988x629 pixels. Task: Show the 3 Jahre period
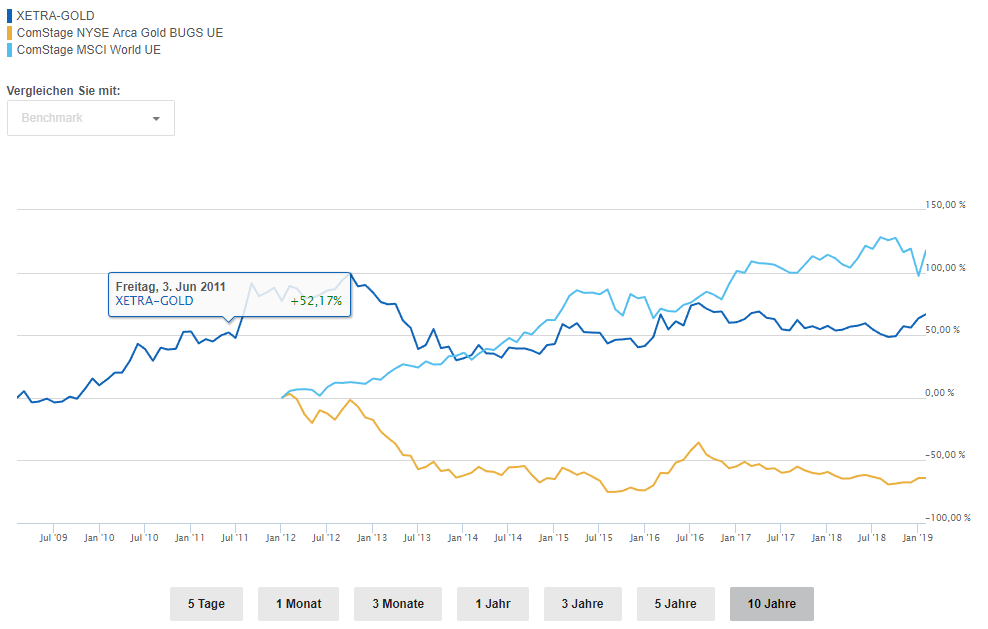(x=582, y=604)
